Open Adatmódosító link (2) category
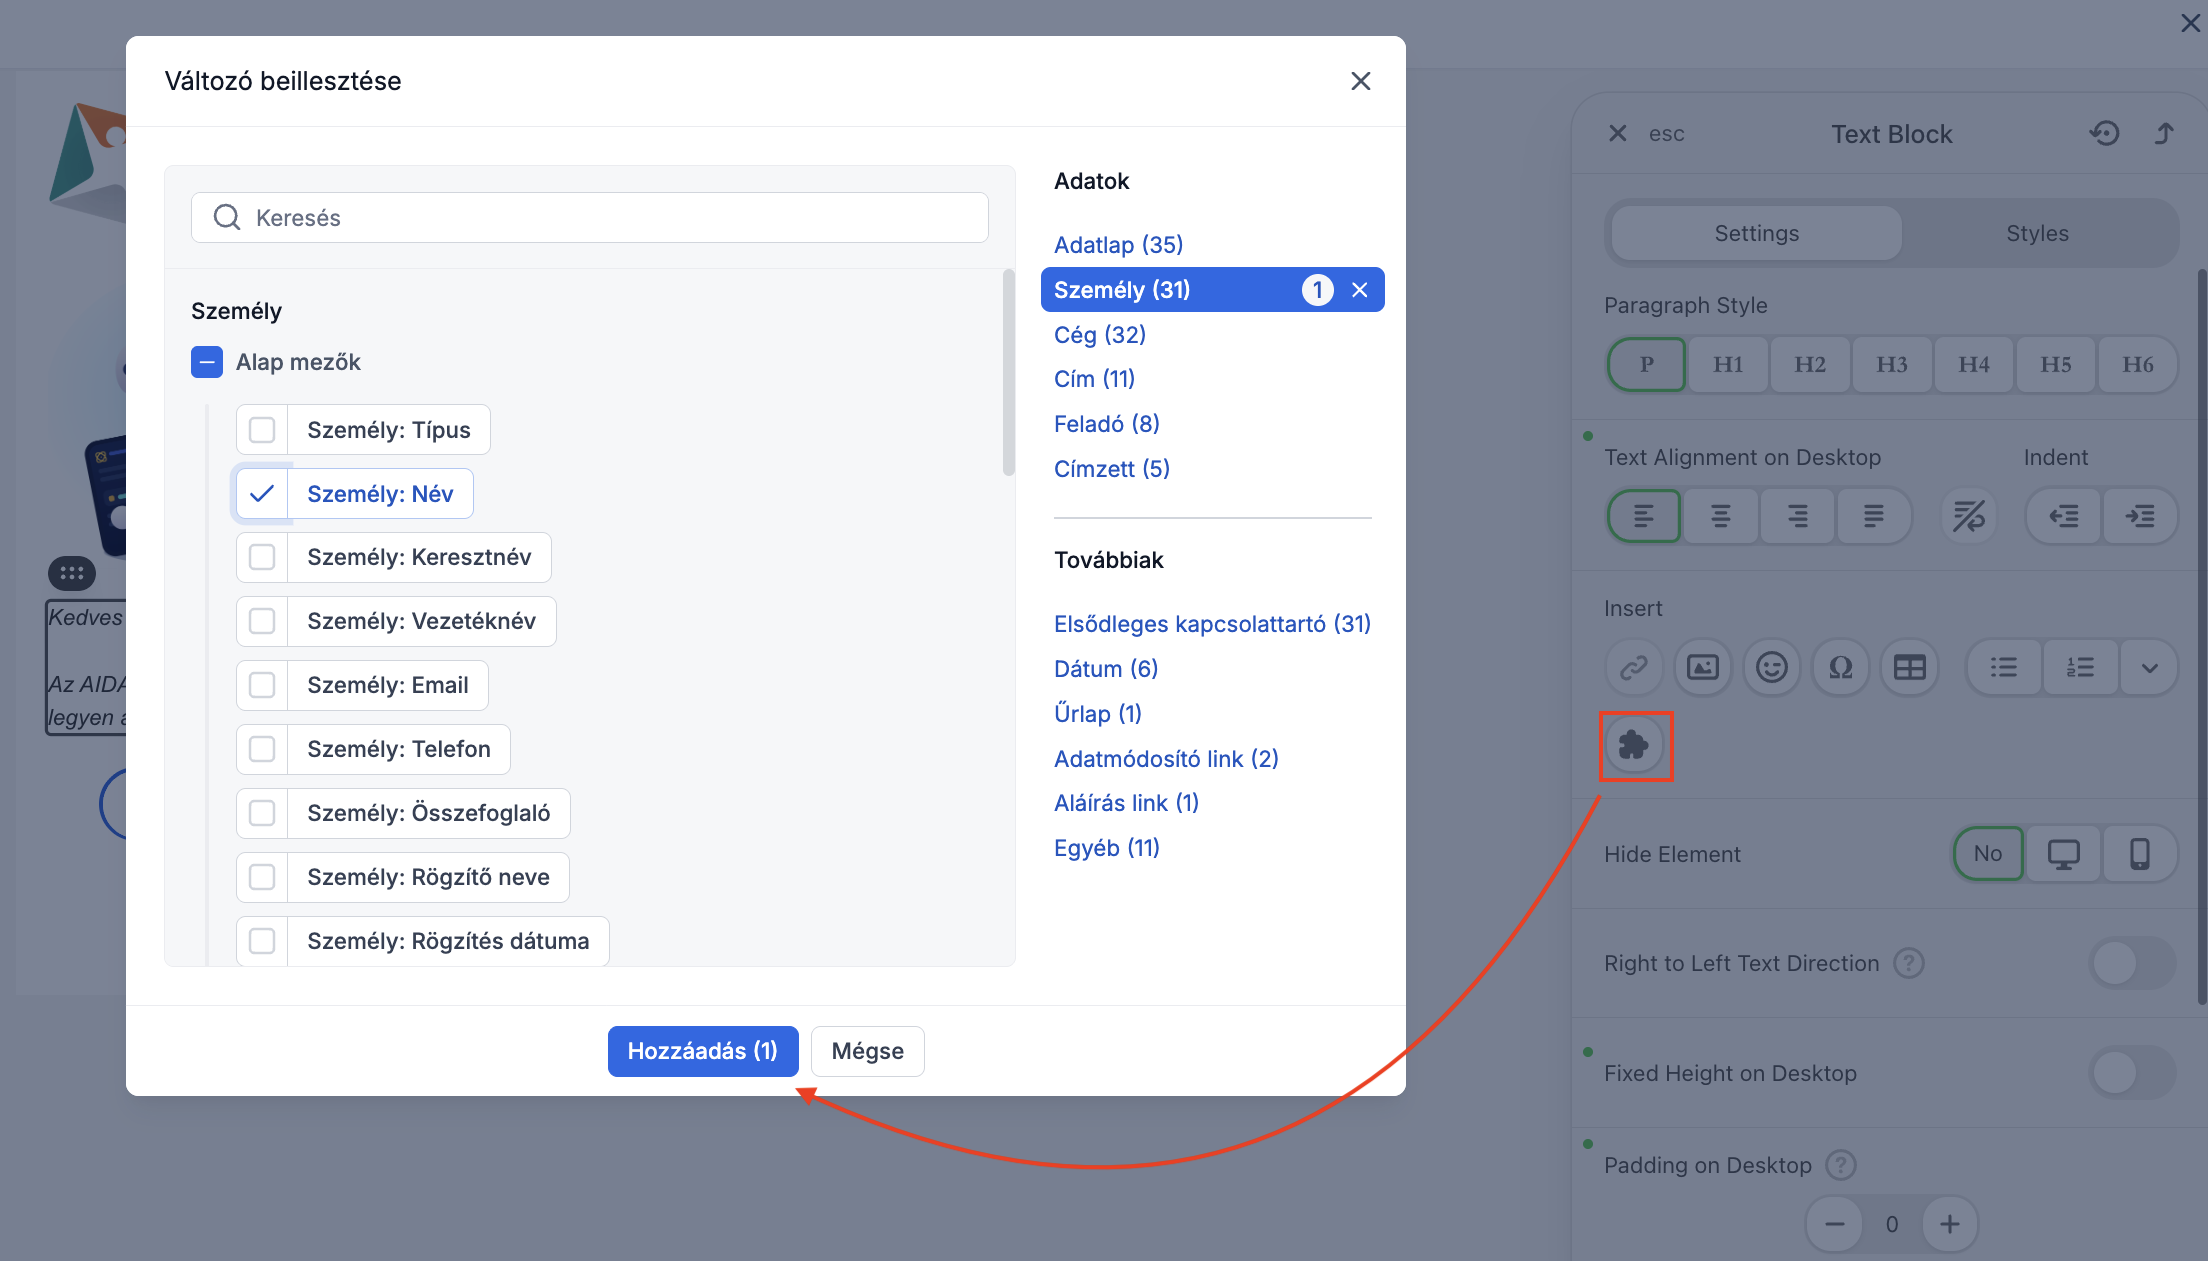The height and width of the screenshot is (1261, 2208). (1166, 759)
